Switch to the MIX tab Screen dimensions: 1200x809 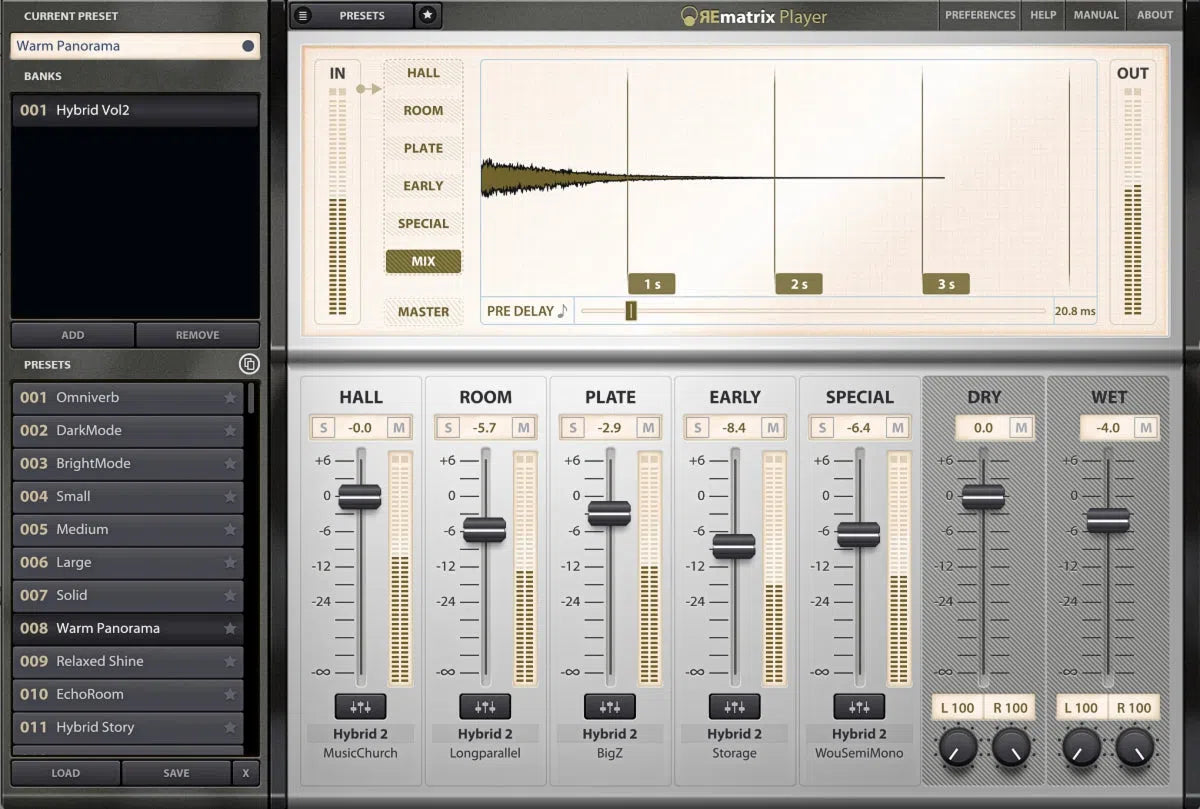click(x=423, y=260)
